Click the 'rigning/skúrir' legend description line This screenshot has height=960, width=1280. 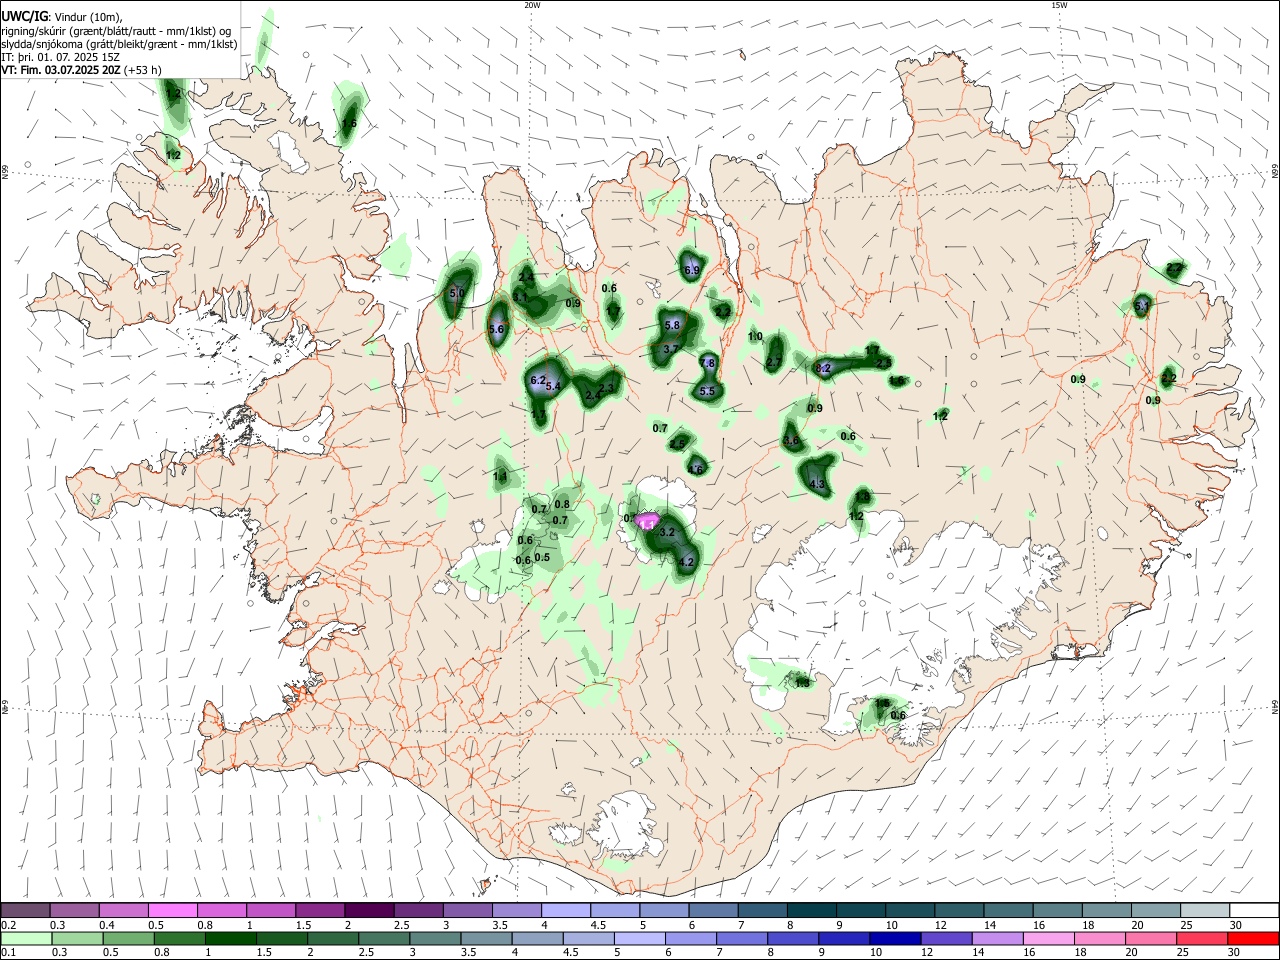pyautogui.click(x=116, y=30)
